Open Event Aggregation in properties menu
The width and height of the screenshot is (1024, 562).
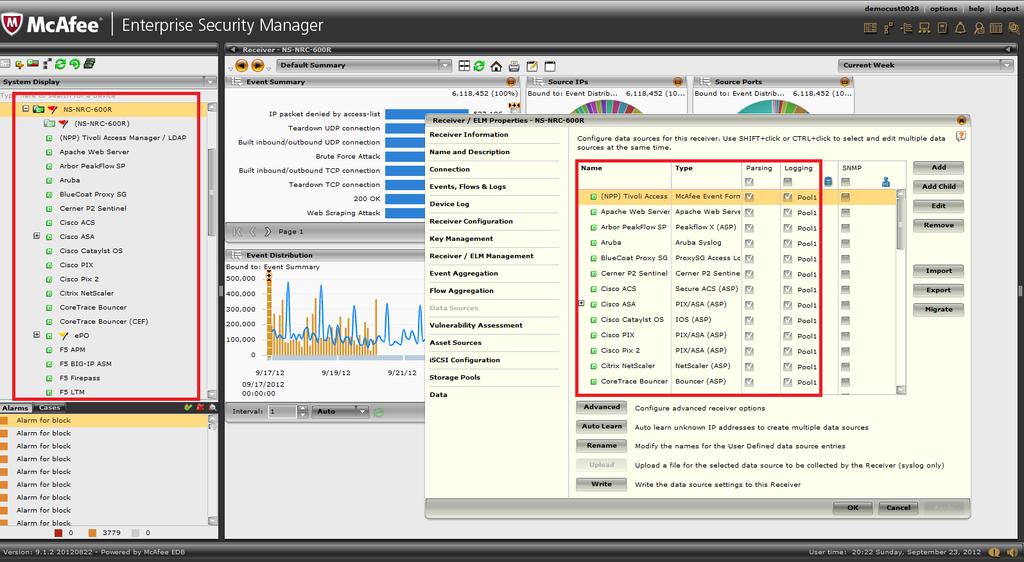point(464,273)
